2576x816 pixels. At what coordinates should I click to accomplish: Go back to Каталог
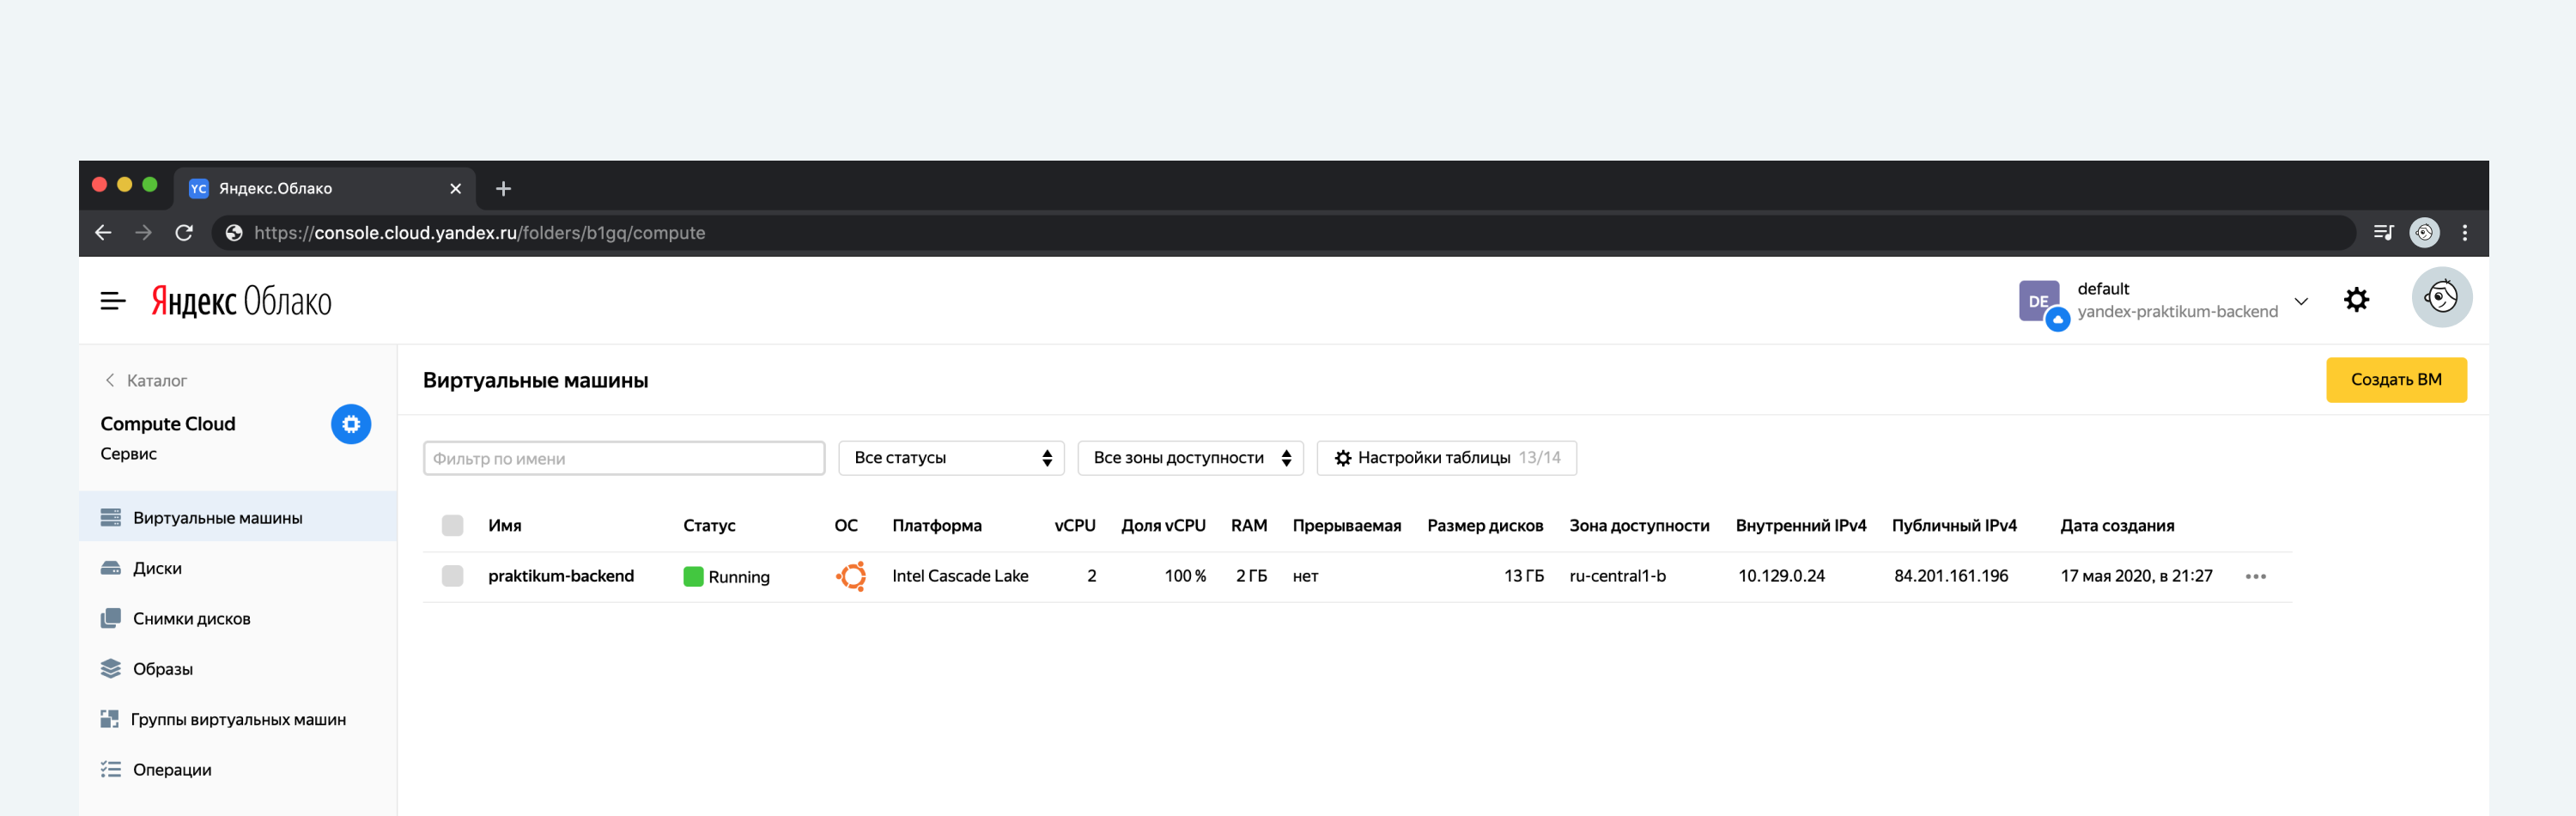click(146, 381)
